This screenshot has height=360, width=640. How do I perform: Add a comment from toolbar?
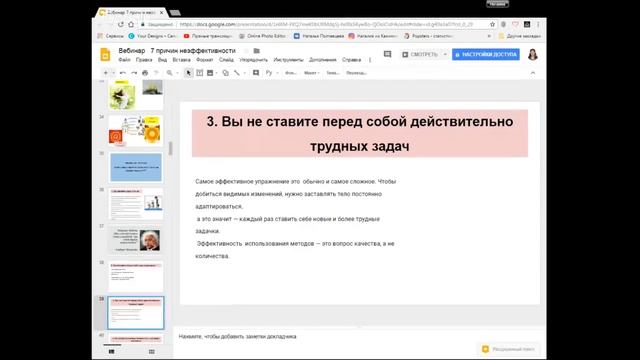(256, 73)
